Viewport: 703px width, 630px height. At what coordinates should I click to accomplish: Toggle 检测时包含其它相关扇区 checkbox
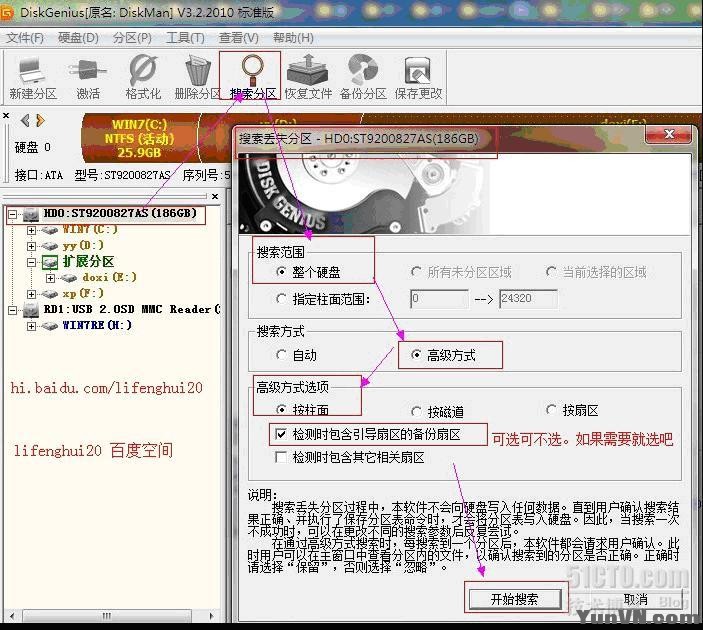point(281,457)
